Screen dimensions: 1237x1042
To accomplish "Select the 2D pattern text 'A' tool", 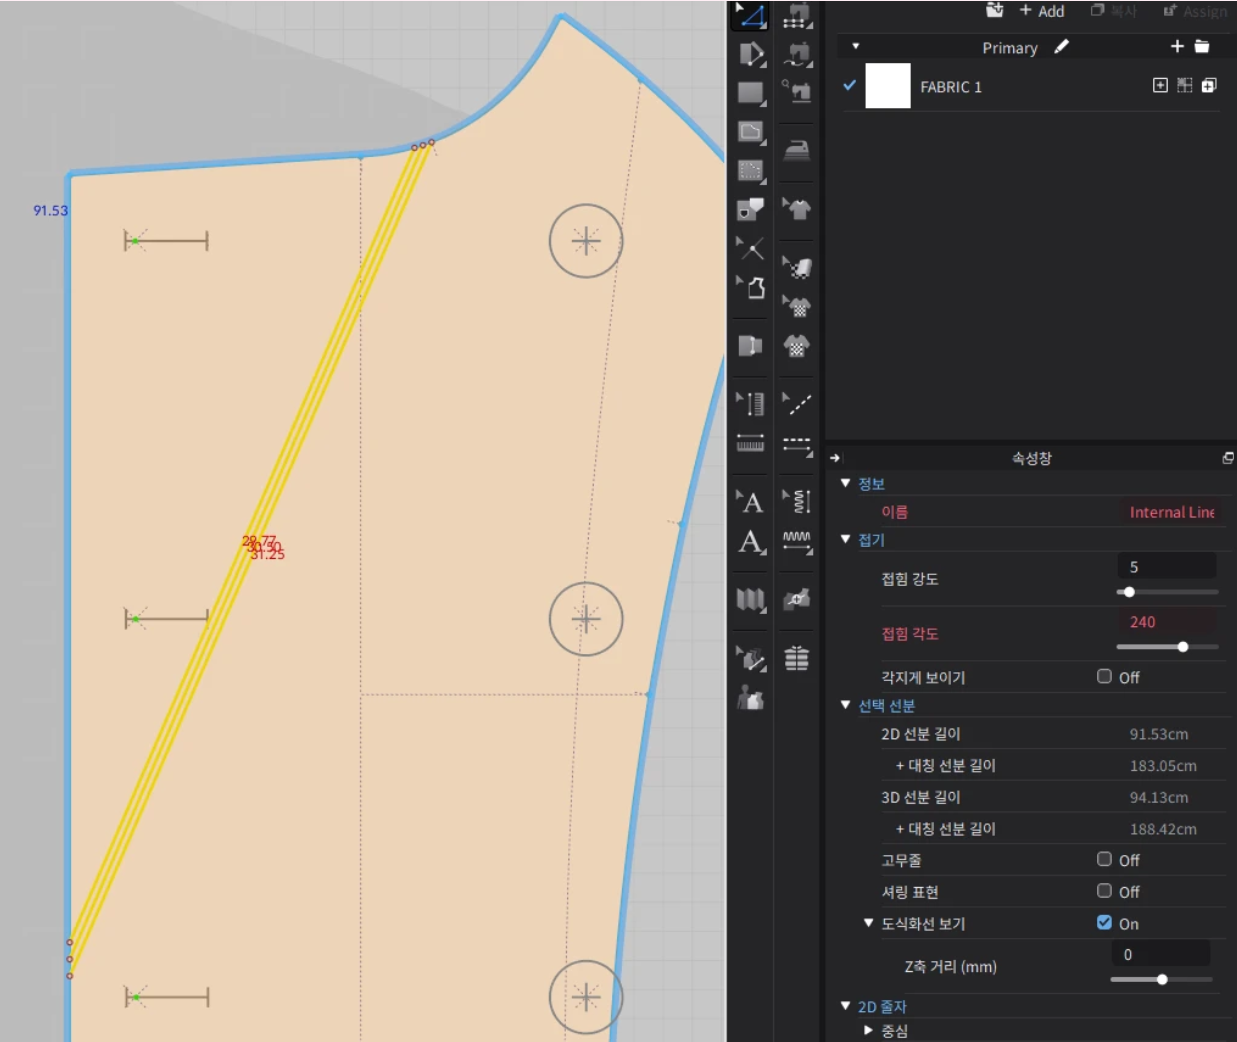I will pos(750,502).
